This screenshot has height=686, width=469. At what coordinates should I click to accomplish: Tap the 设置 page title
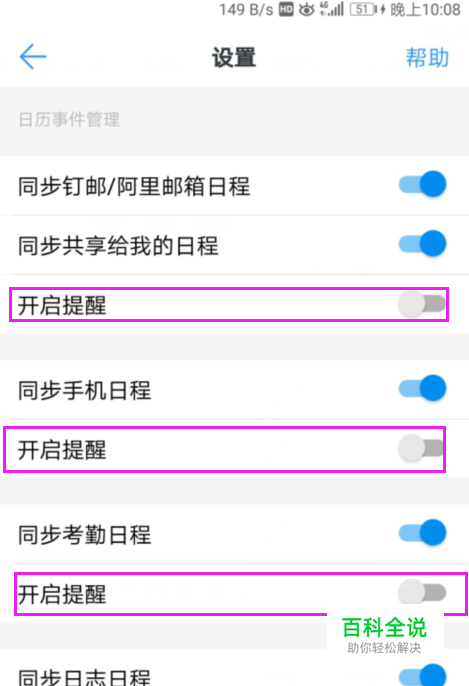(x=234, y=57)
